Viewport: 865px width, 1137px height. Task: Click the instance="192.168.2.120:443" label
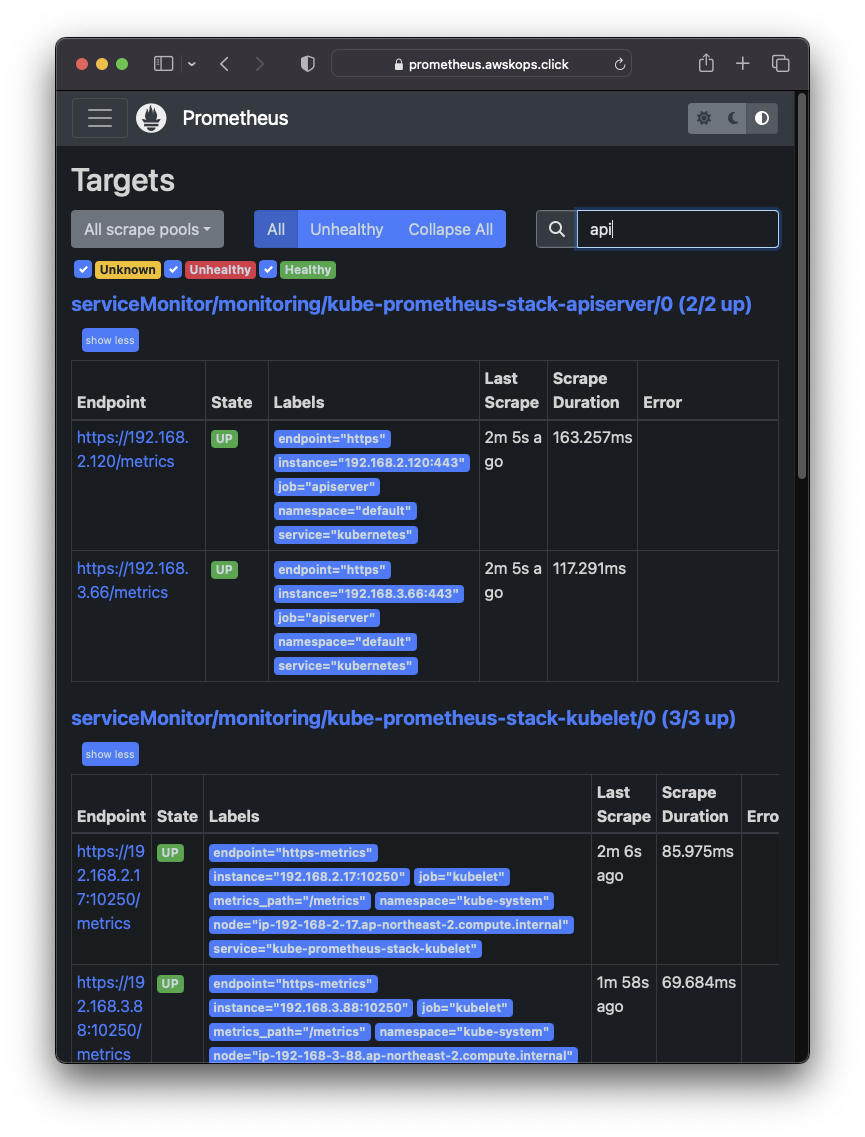(x=372, y=463)
